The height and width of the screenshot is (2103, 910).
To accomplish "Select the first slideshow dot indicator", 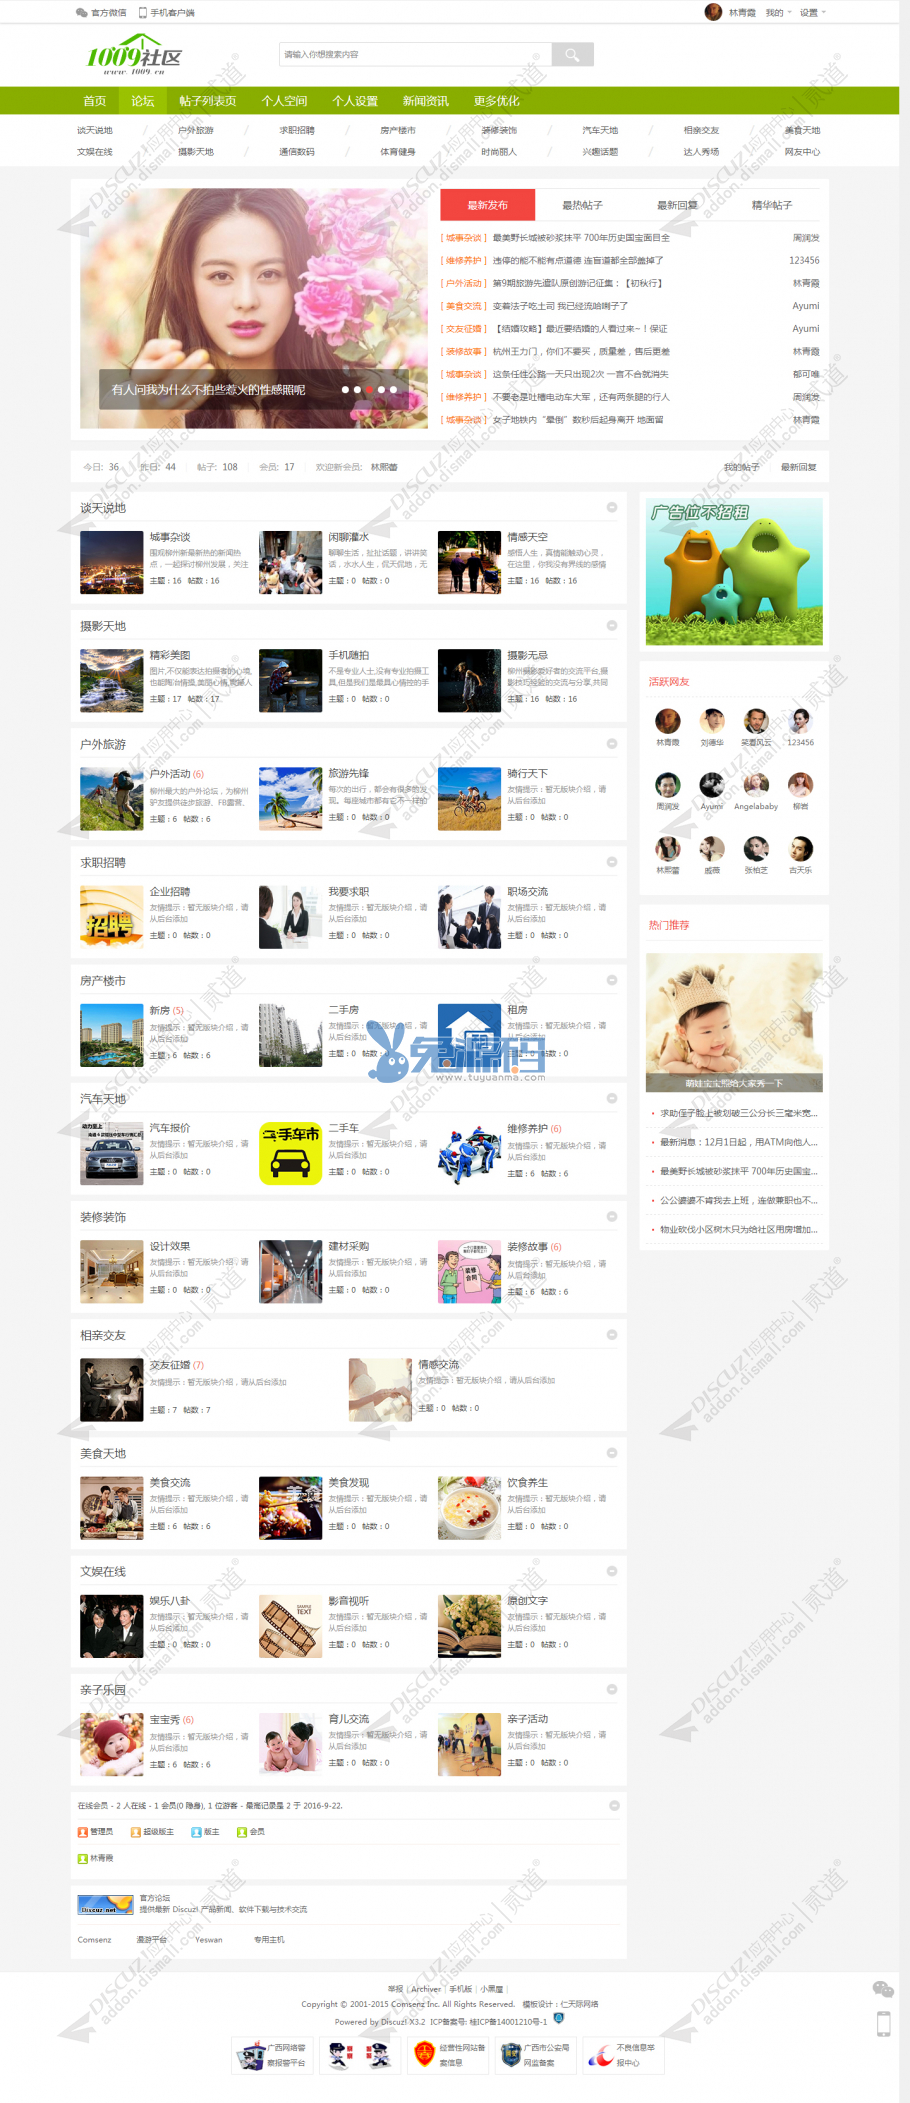I will point(345,390).
